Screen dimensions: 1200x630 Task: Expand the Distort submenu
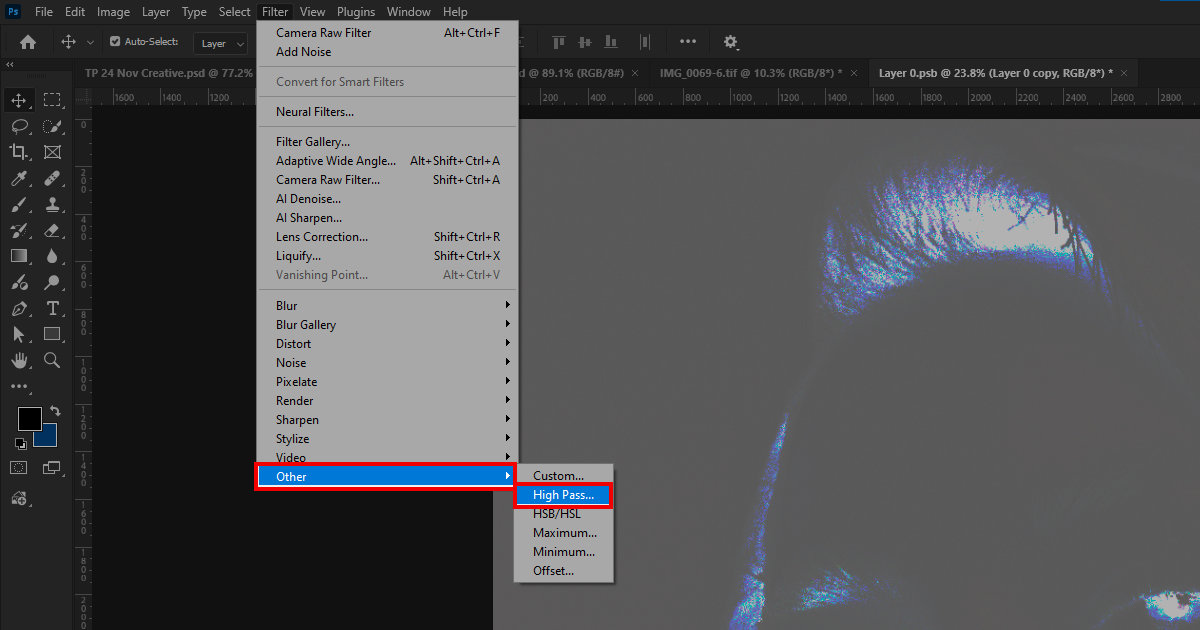[387, 344]
